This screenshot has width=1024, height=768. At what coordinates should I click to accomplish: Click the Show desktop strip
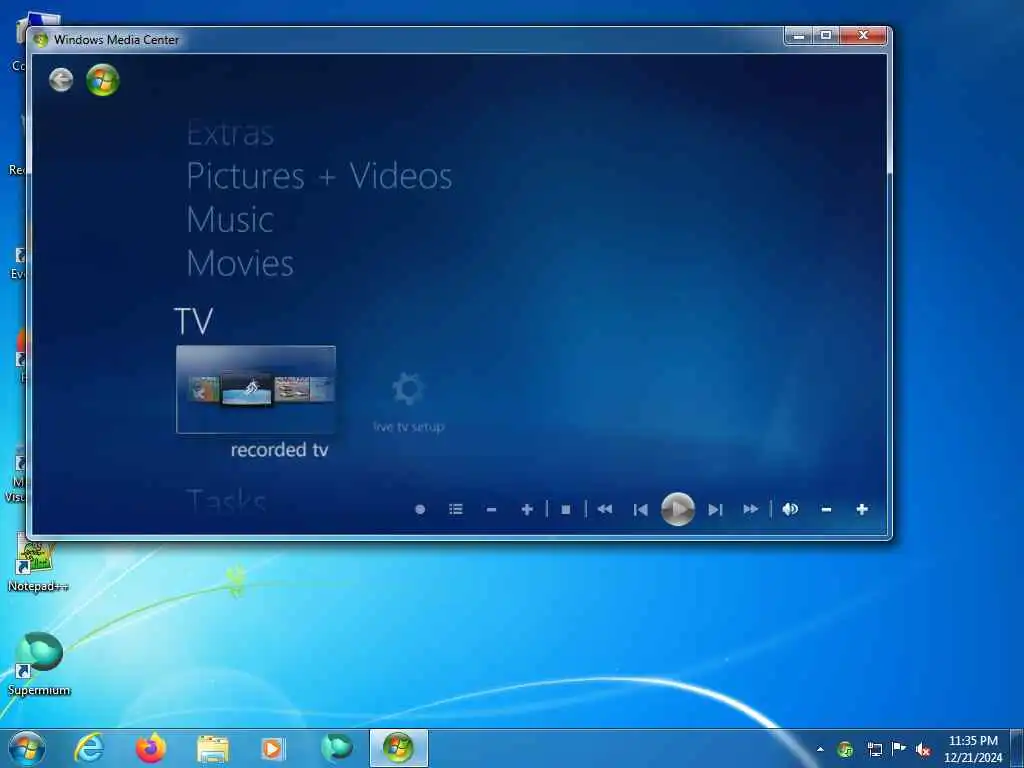pyautogui.click(x=1017, y=748)
